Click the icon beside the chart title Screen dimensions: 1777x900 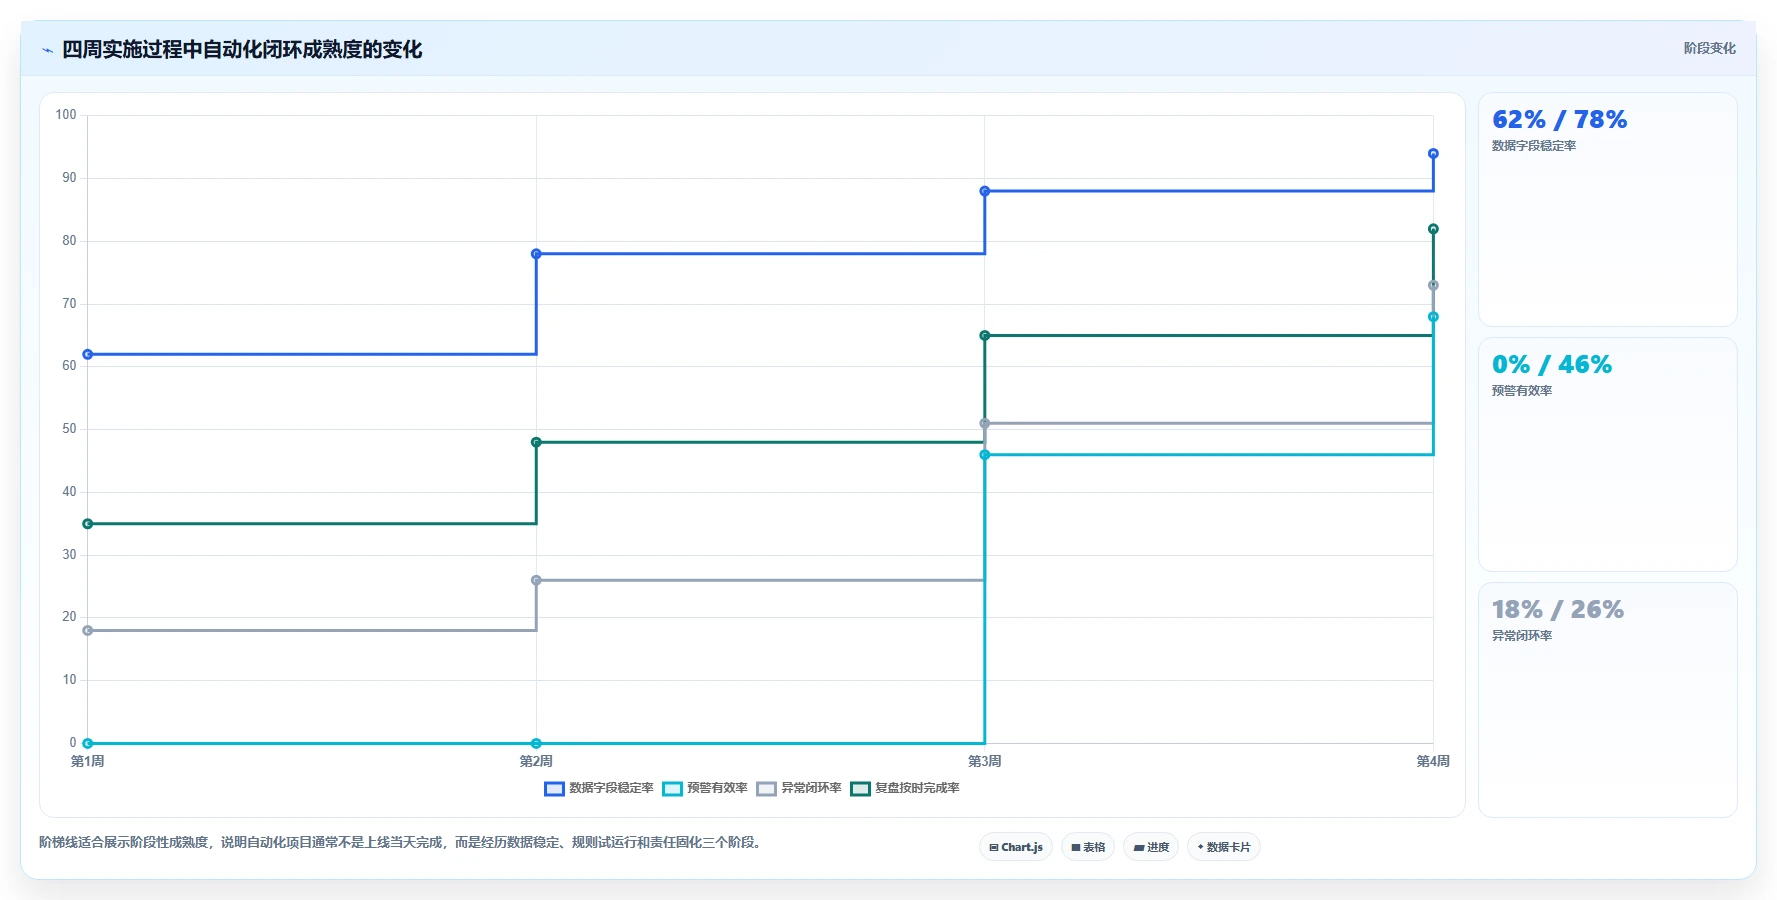[47, 50]
